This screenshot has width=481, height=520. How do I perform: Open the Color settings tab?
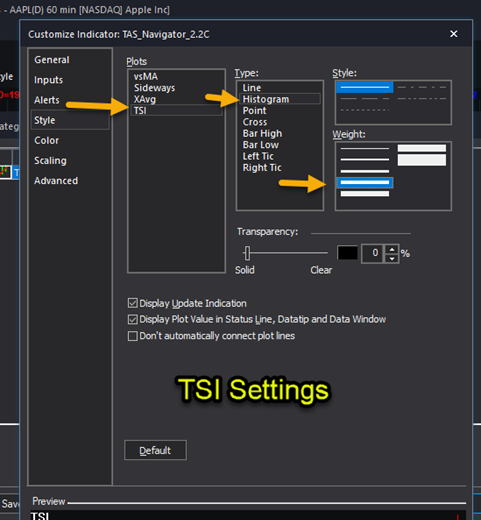pos(46,140)
